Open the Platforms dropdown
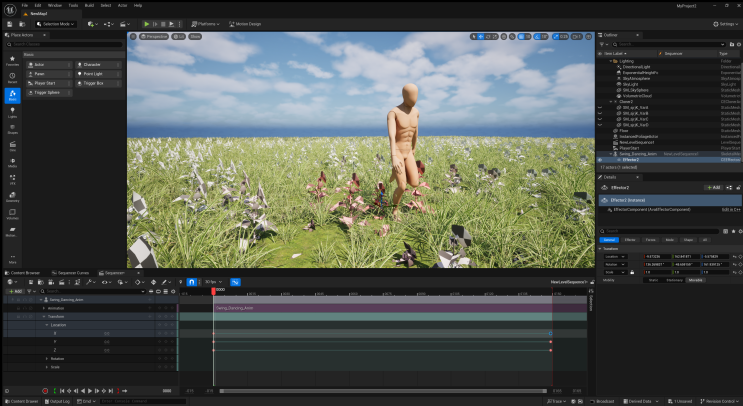 click(x=207, y=23)
